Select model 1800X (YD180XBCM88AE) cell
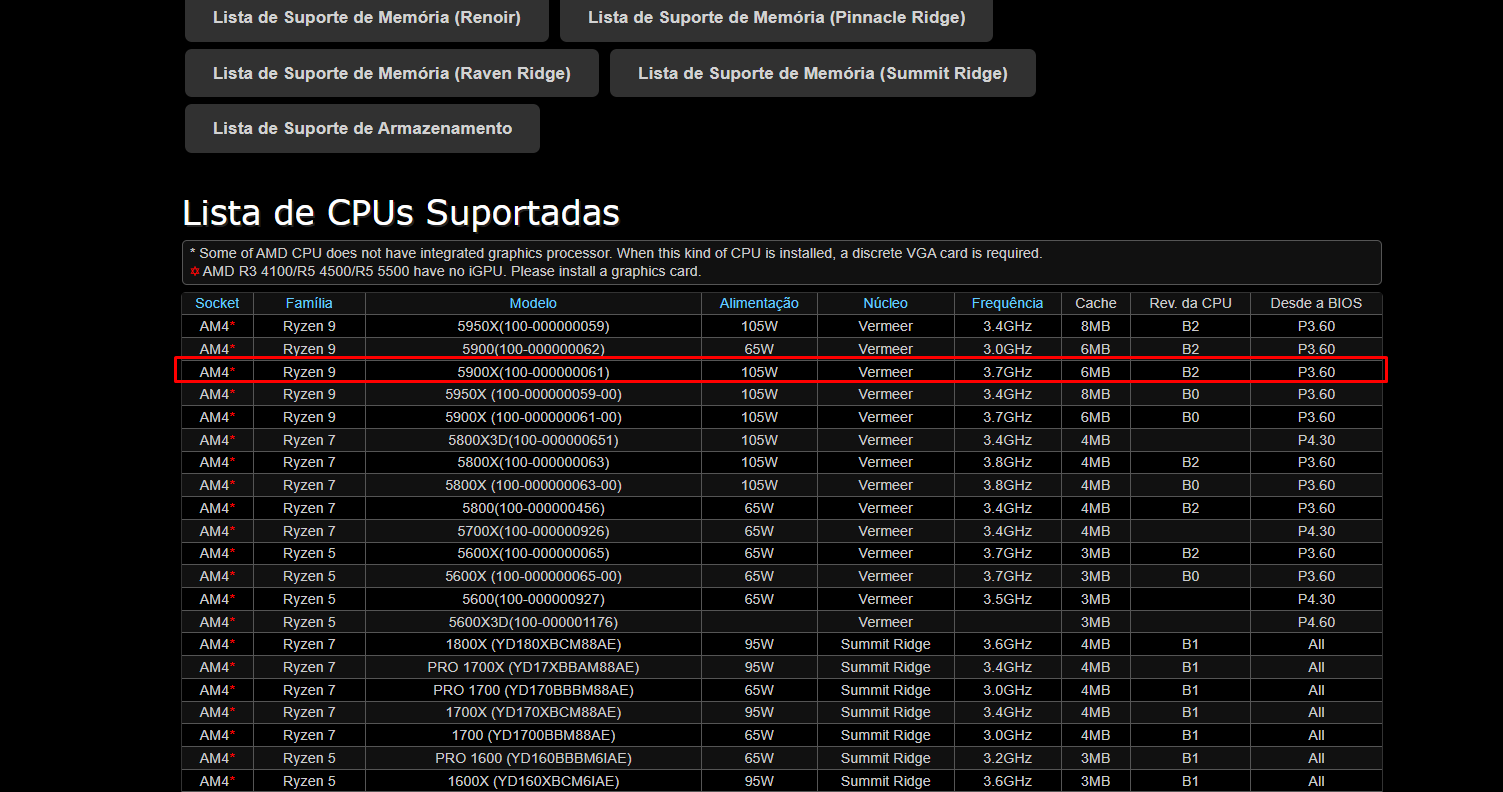 coord(533,644)
